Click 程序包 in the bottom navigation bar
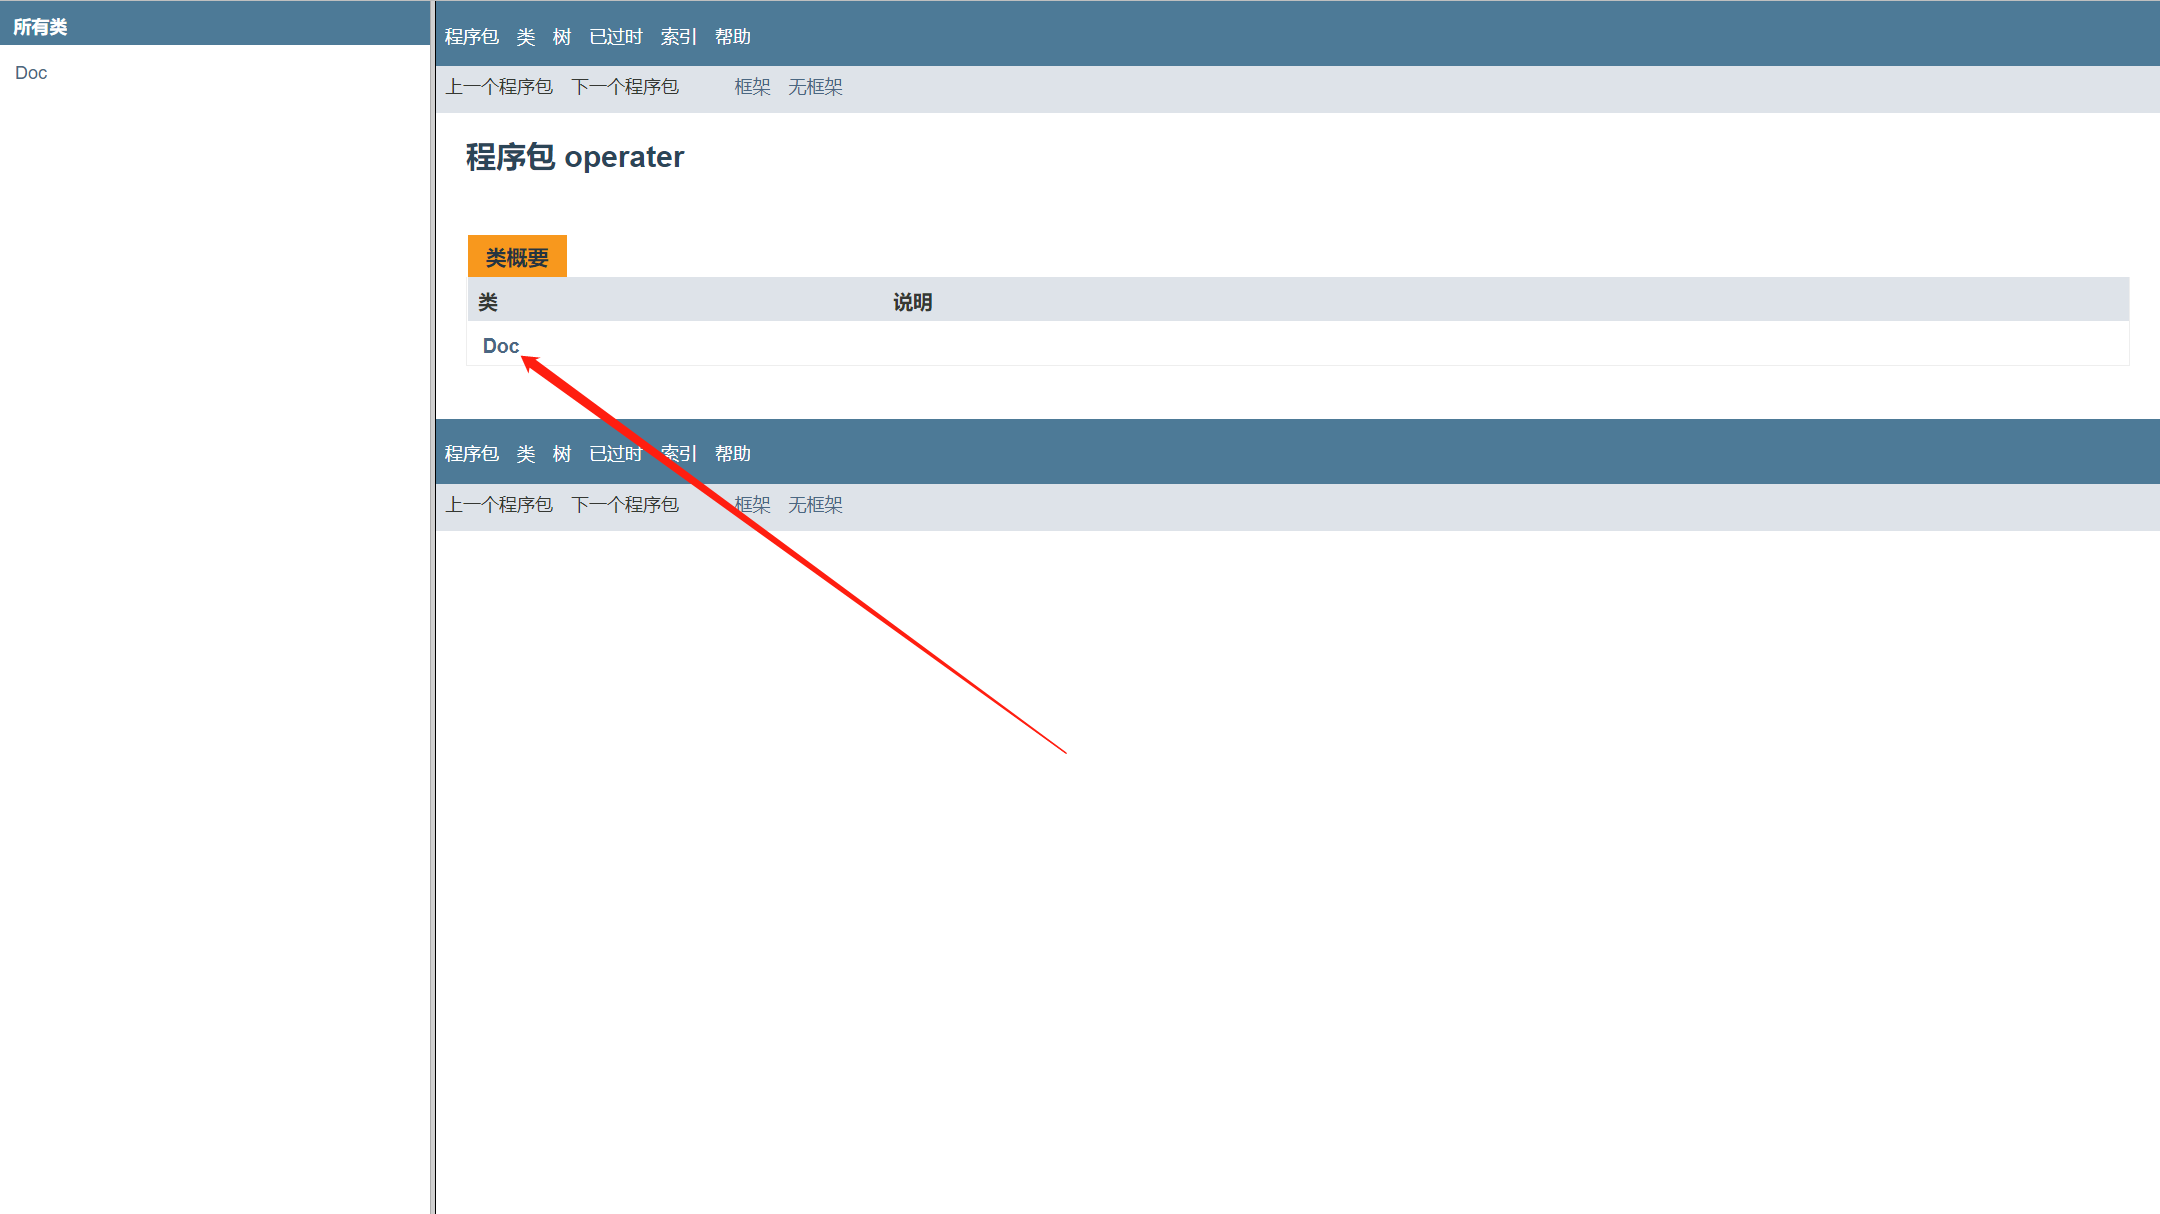The height and width of the screenshot is (1214, 2160). [472, 454]
